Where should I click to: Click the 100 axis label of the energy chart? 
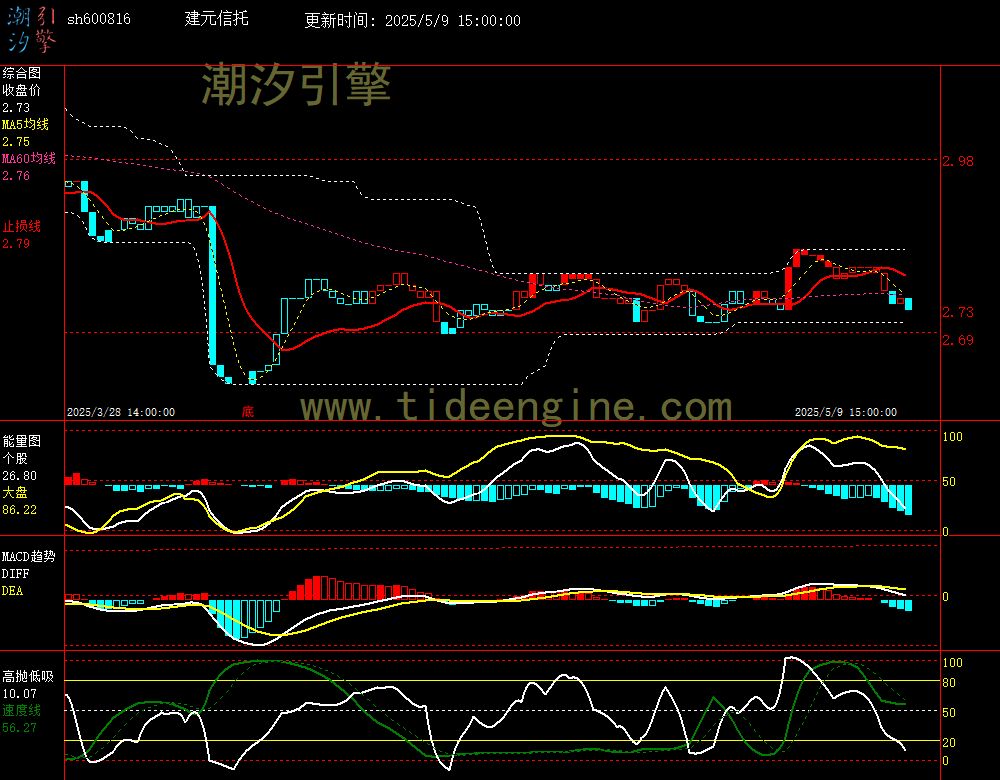(952, 436)
